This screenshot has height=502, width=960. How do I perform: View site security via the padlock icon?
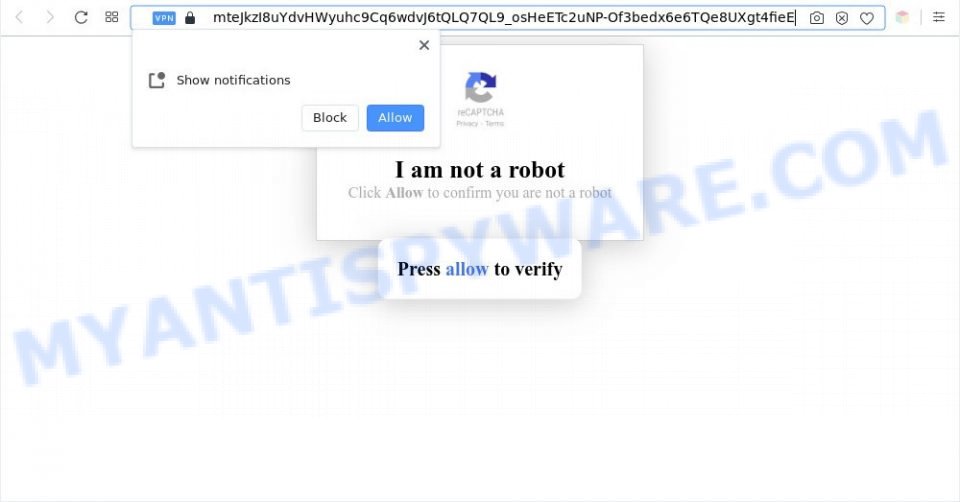(x=190, y=18)
